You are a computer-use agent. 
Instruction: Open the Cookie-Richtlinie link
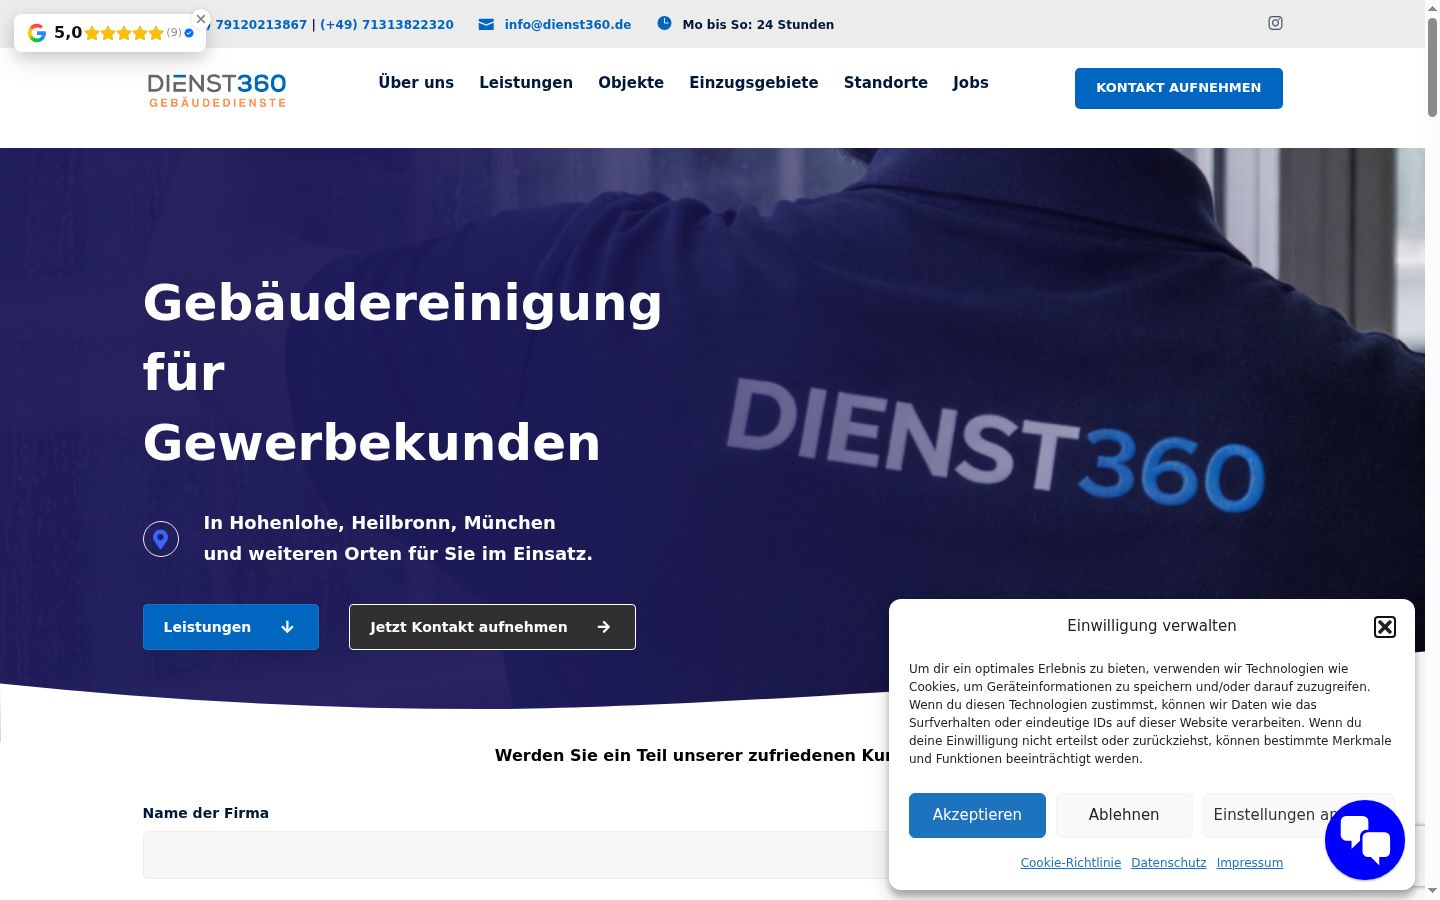click(1071, 863)
